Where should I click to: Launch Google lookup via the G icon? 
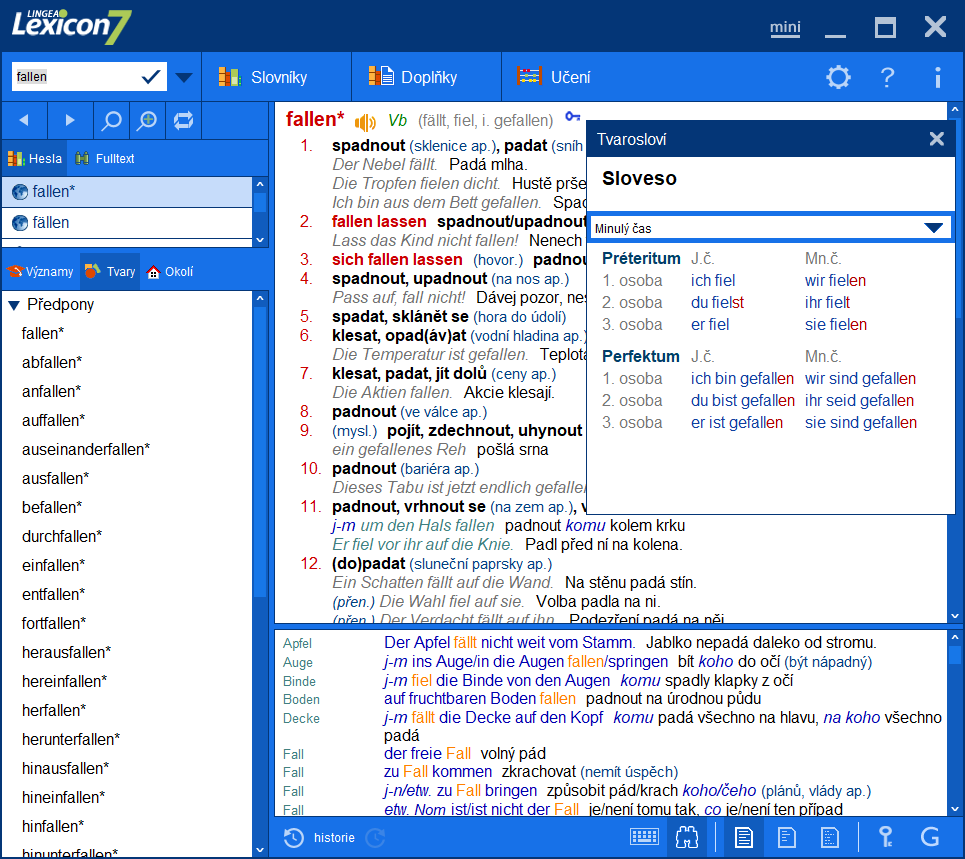click(931, 838)
